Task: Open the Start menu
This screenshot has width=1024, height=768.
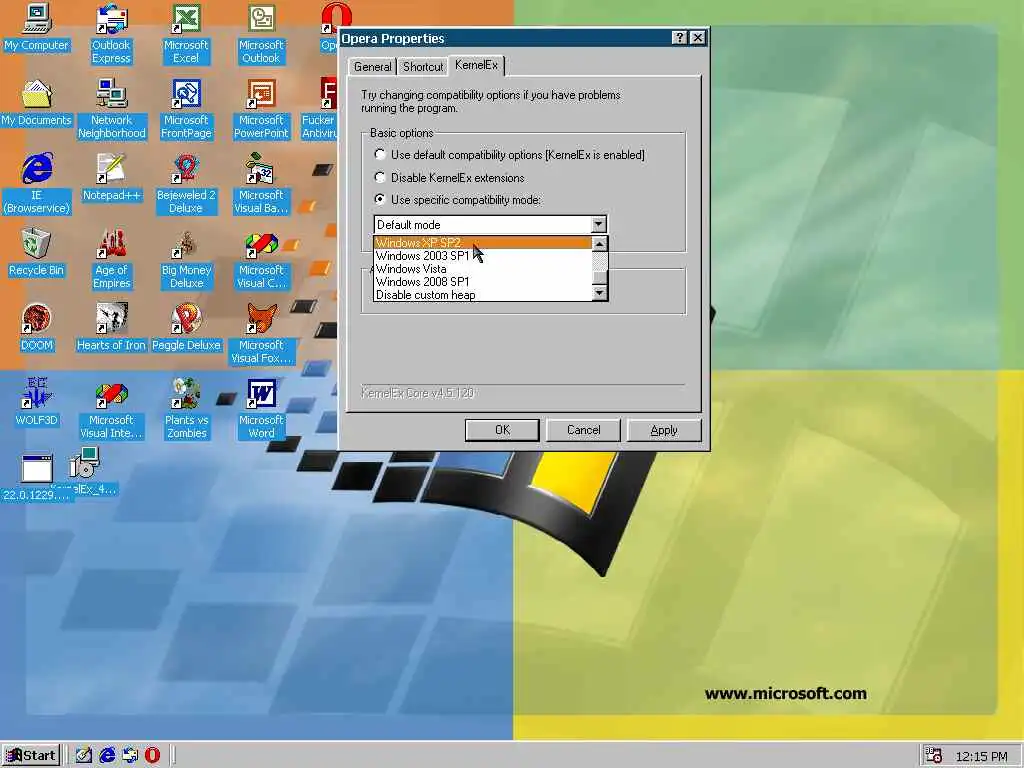Action: (x=31, y=756)
